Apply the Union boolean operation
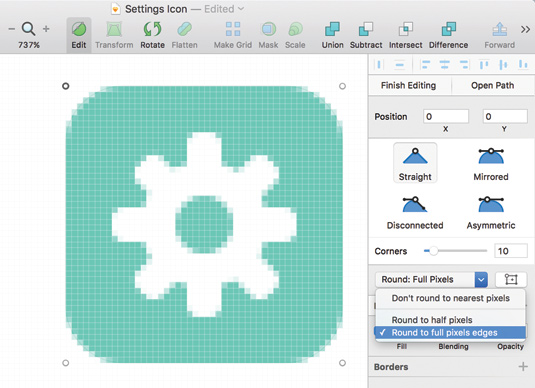Viewport: 535px width, 388px height. tap(332, 35)
